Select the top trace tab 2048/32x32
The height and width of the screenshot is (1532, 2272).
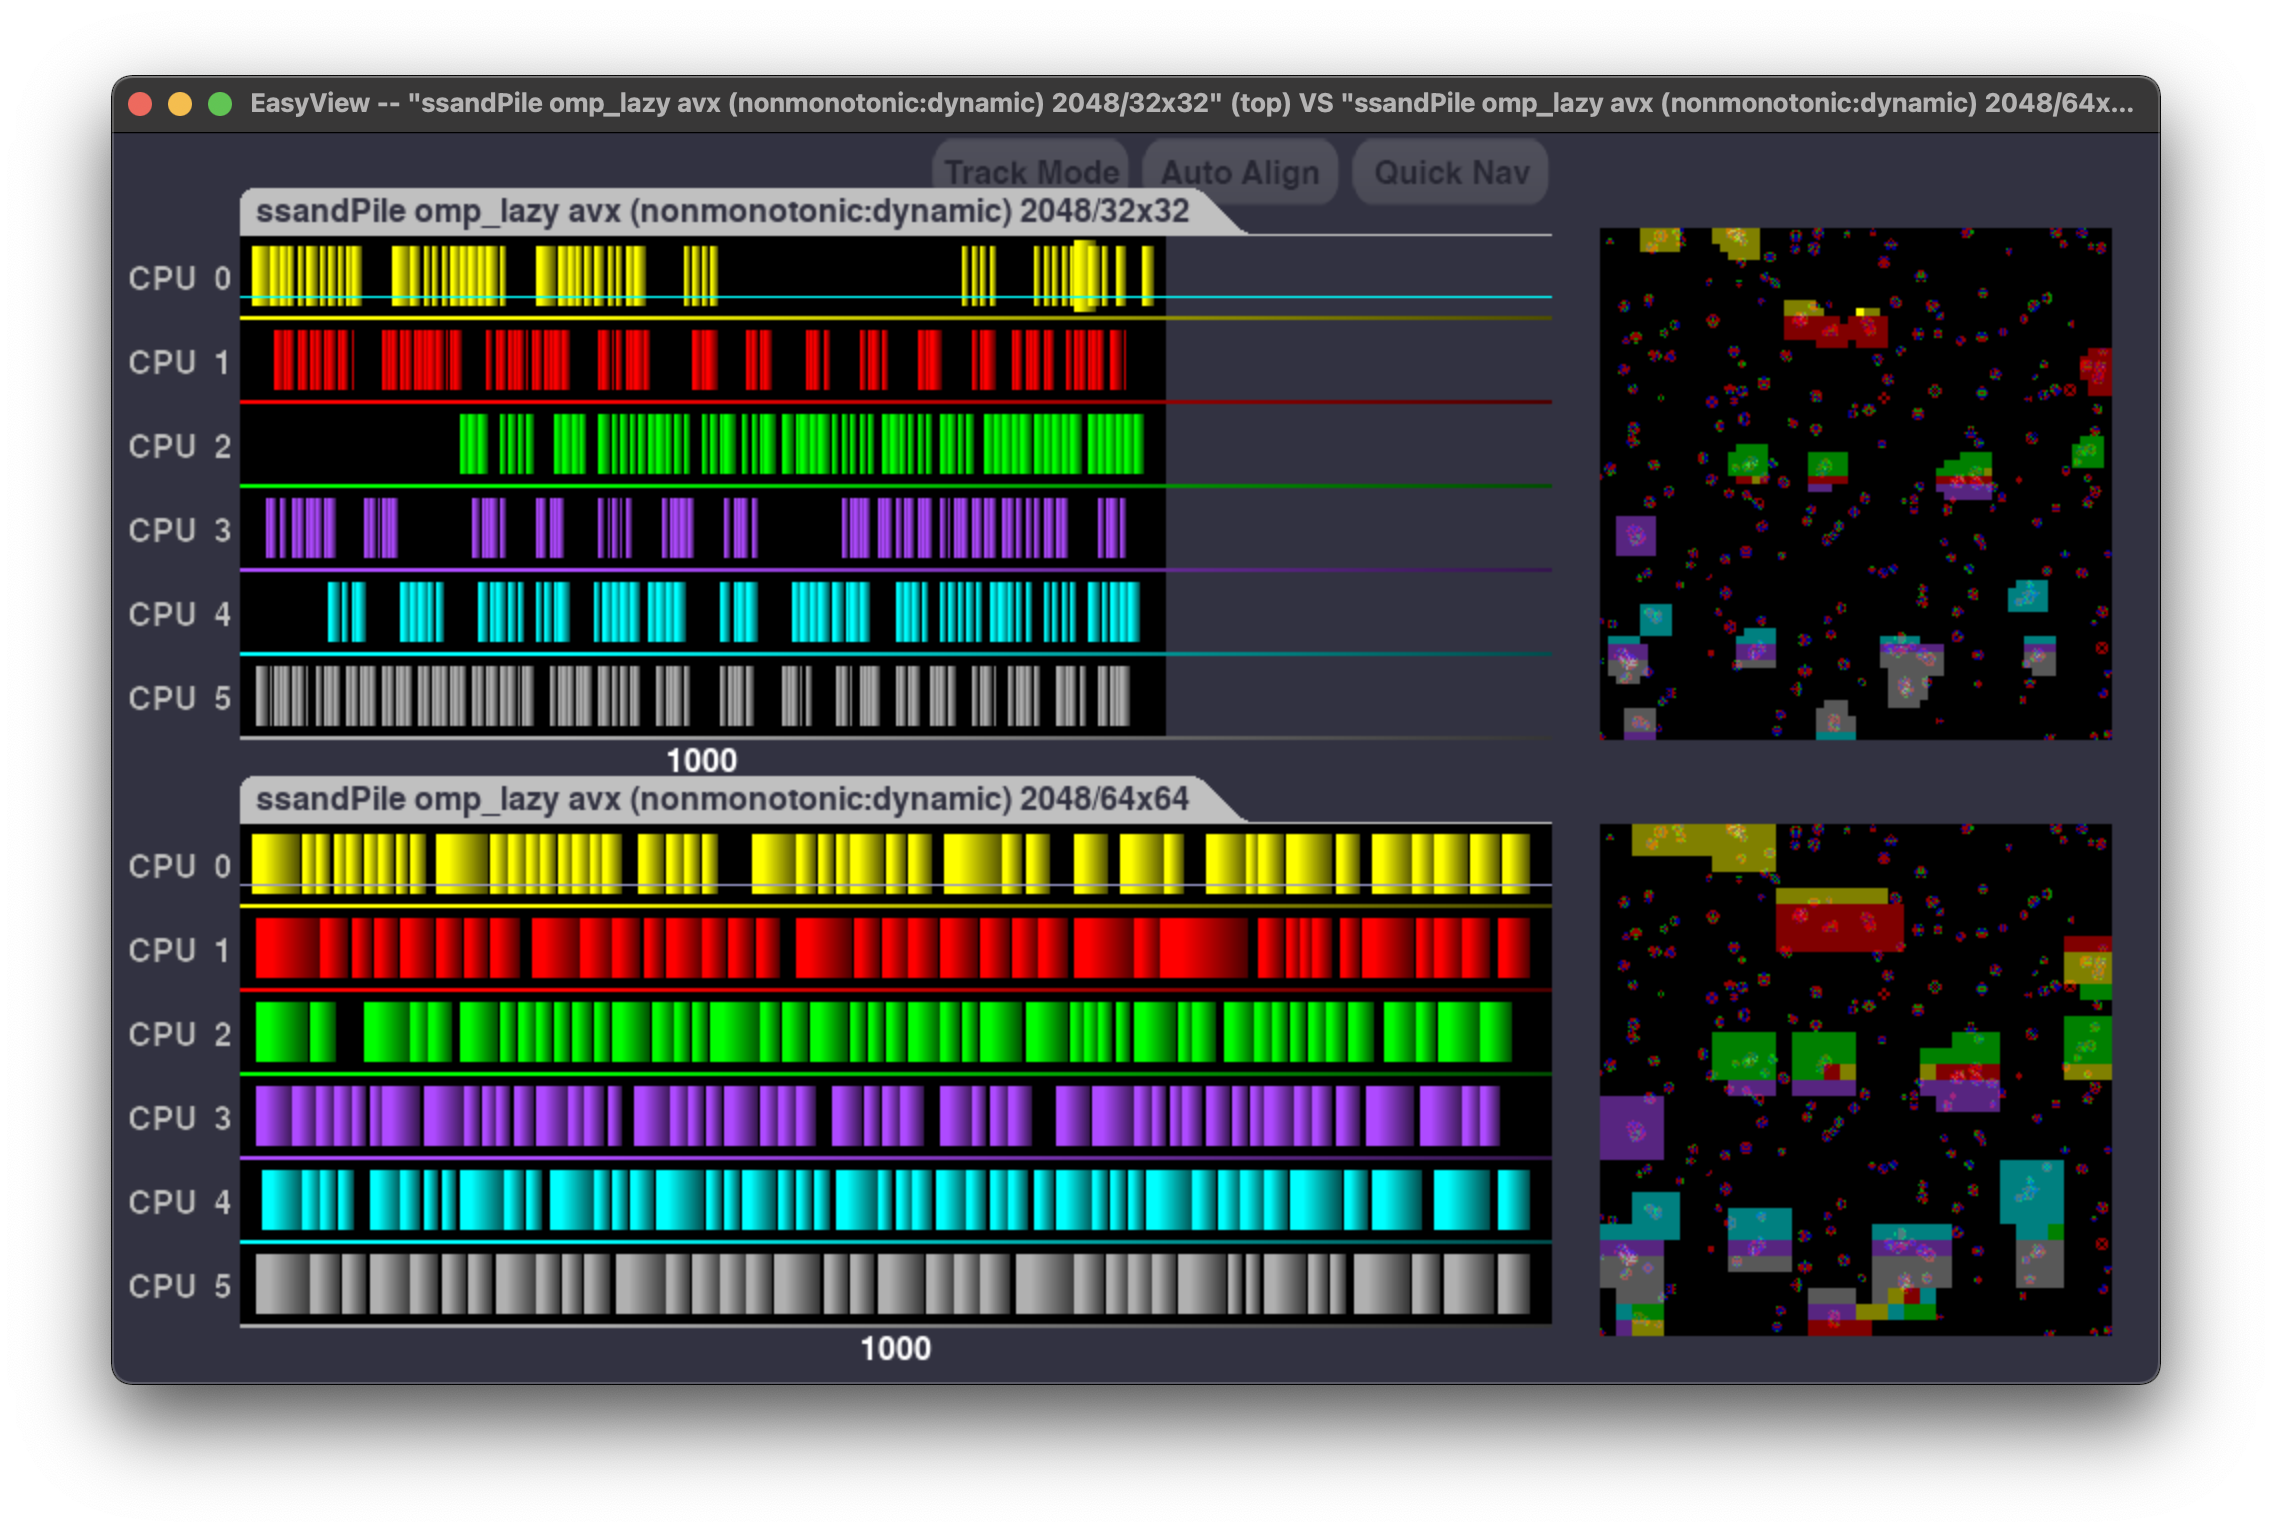[722, 211]
